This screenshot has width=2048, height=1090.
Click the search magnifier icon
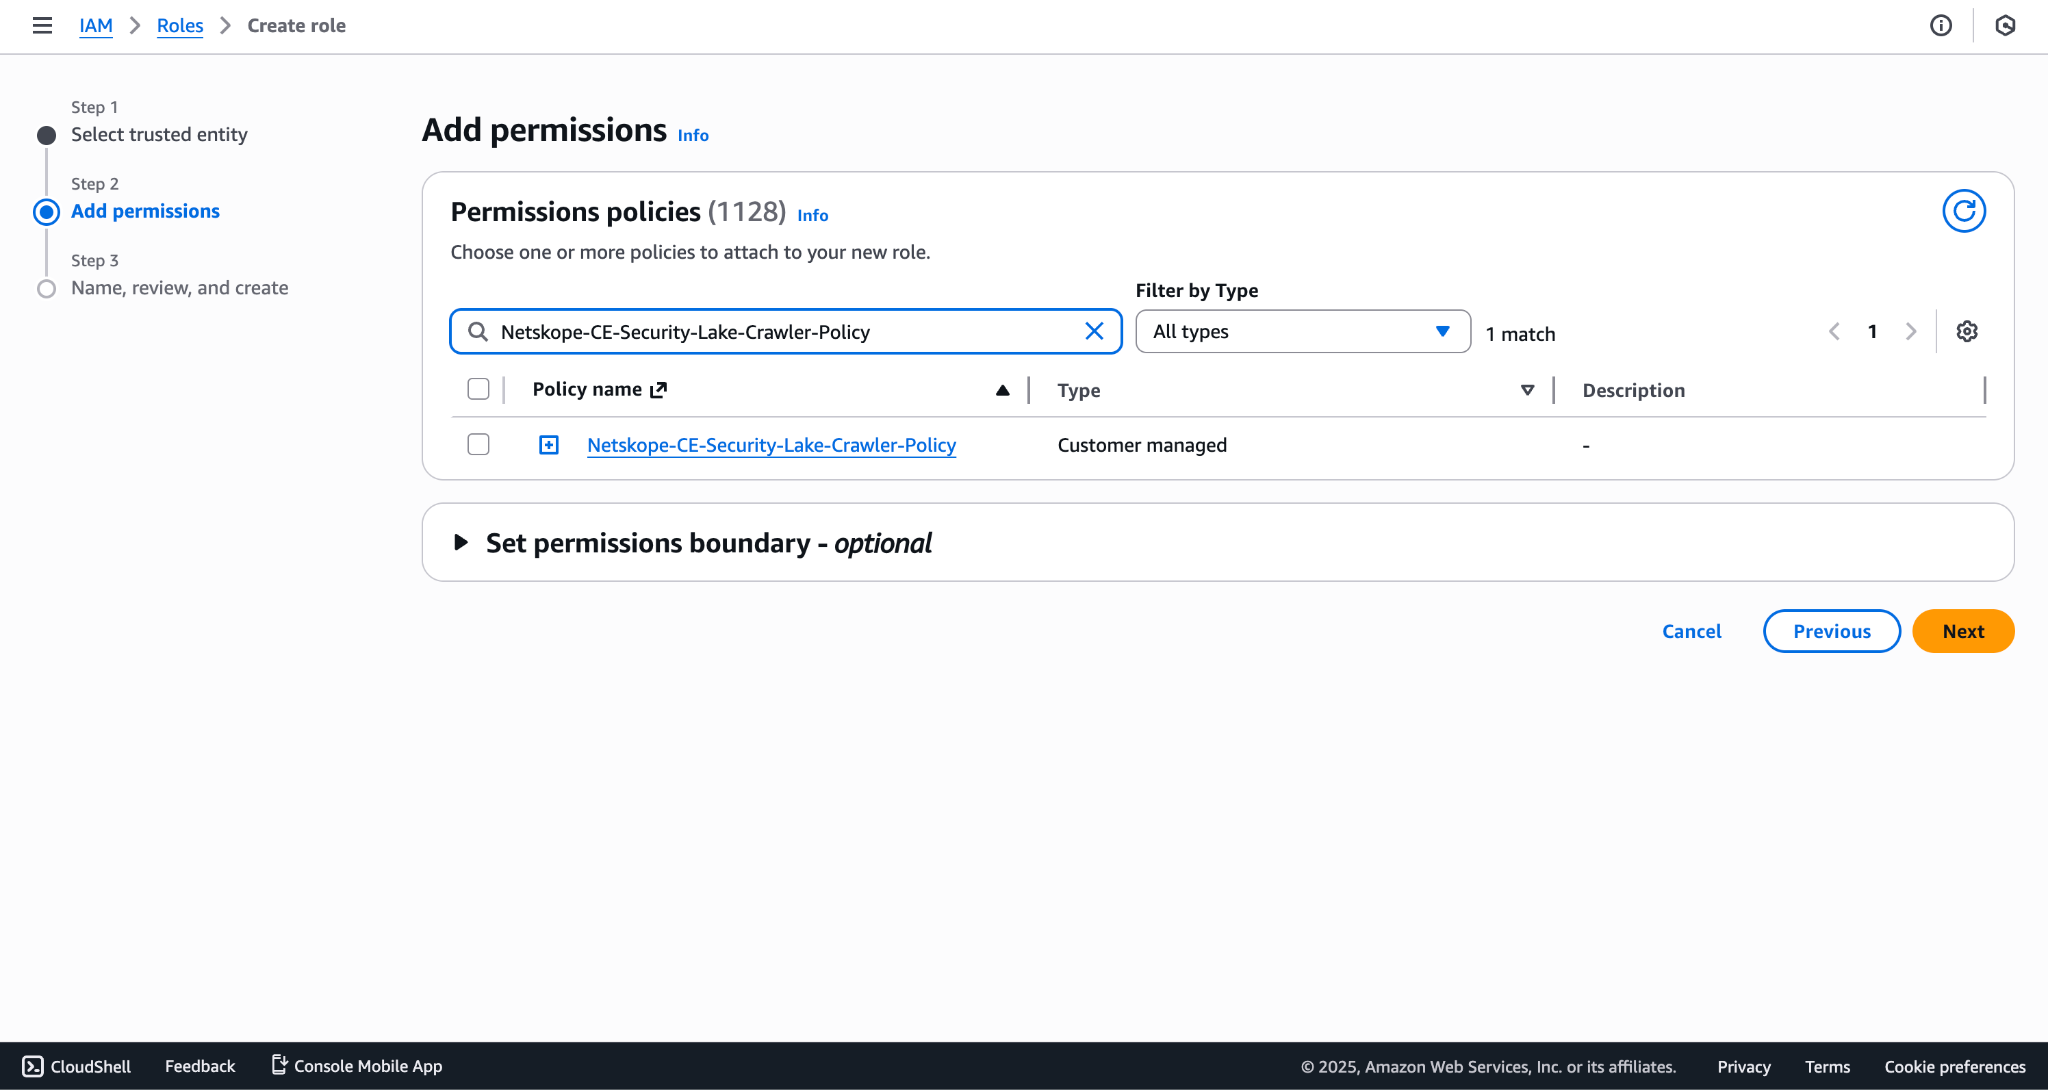478,331
